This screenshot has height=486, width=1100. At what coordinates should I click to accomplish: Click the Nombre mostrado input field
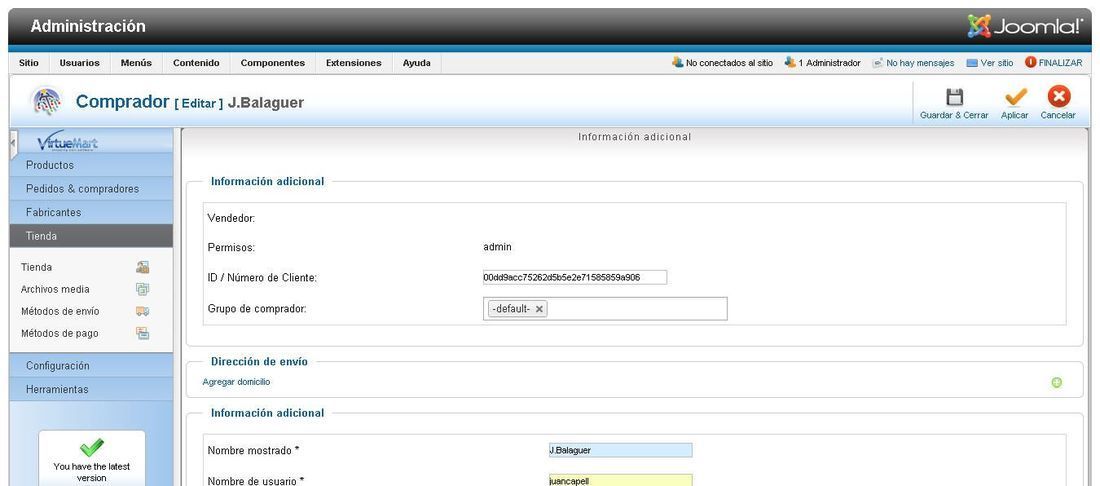click(x=620, y=450)
